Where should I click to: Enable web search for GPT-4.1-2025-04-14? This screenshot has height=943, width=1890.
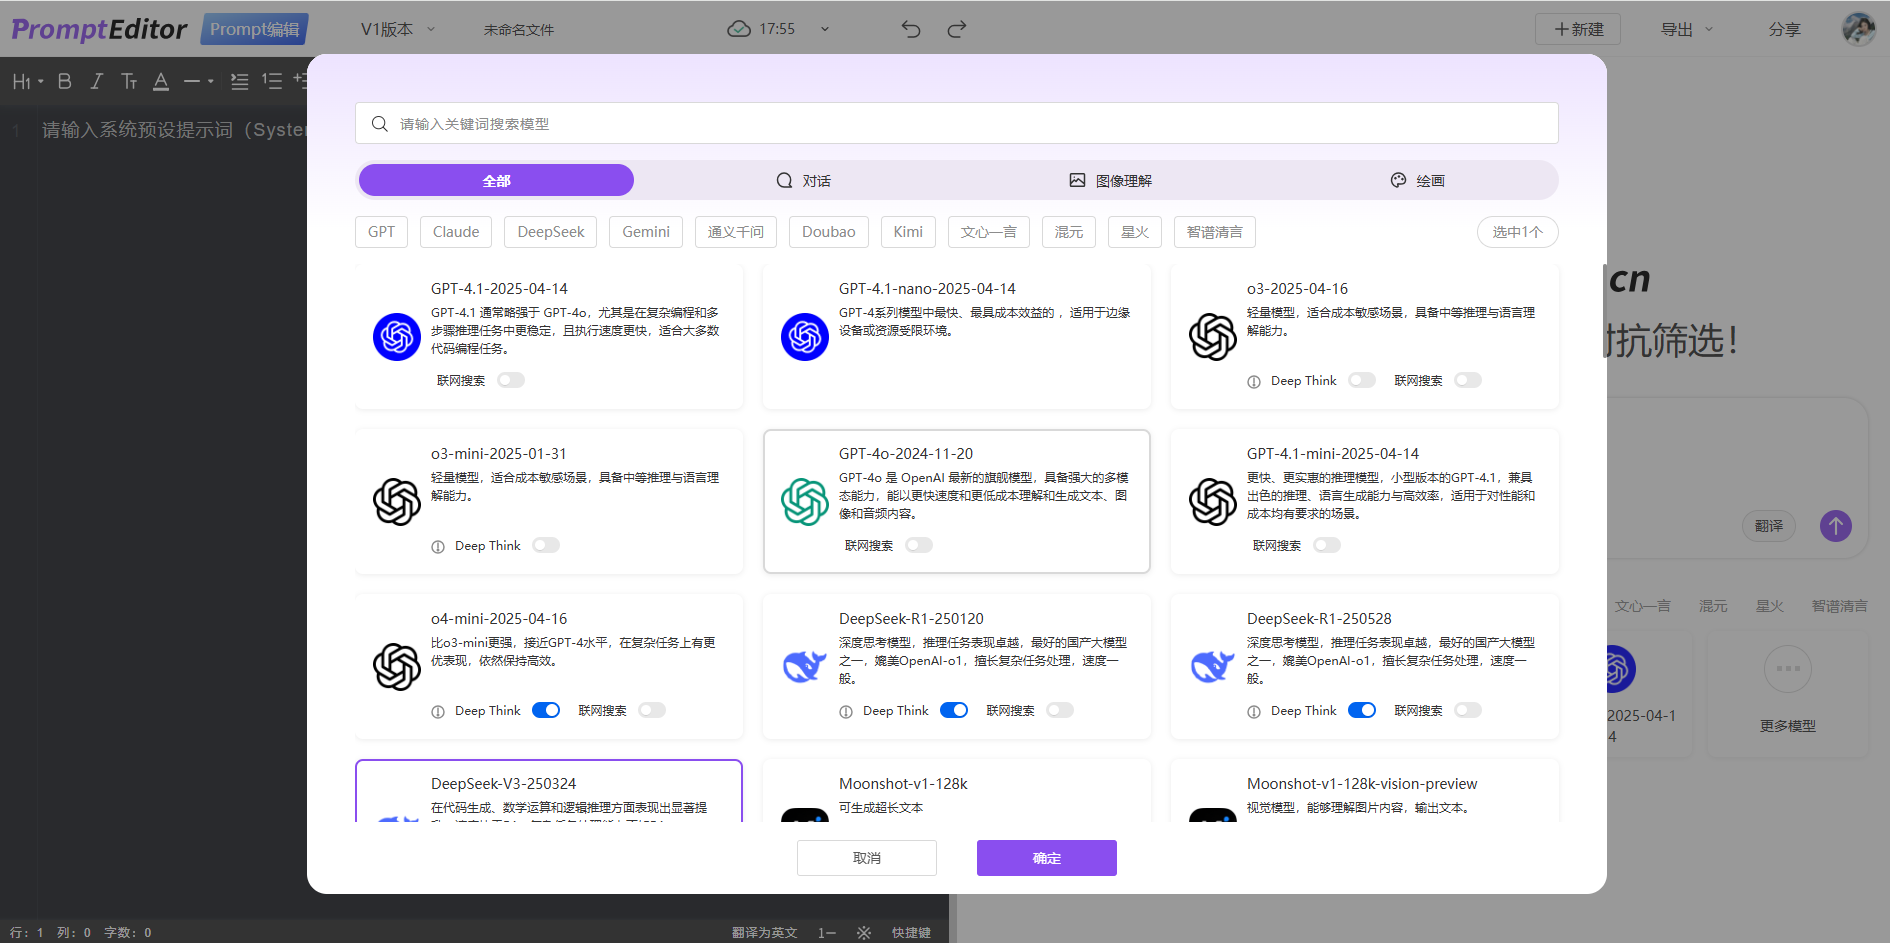511,380
